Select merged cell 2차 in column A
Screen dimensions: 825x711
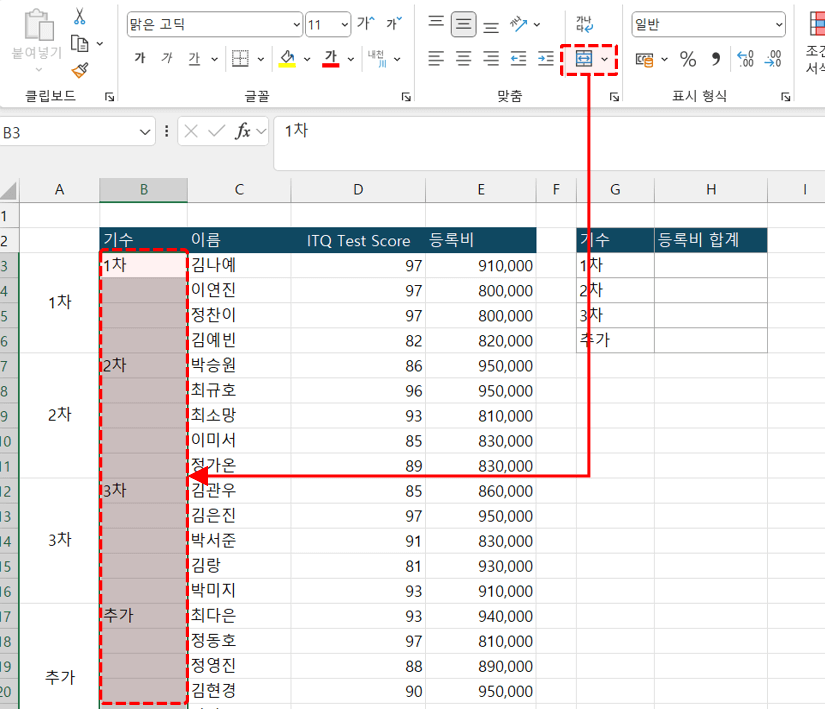[59, 415]
